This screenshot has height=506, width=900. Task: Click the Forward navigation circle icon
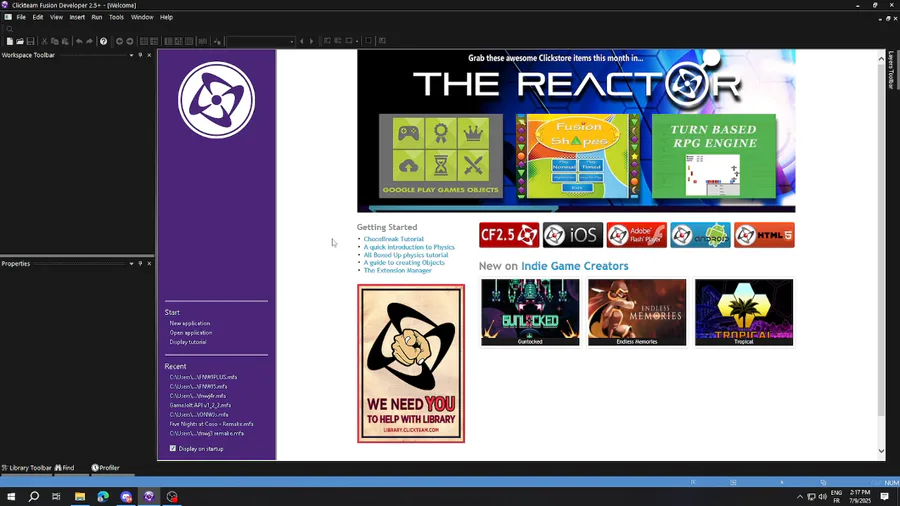(130, 41)
